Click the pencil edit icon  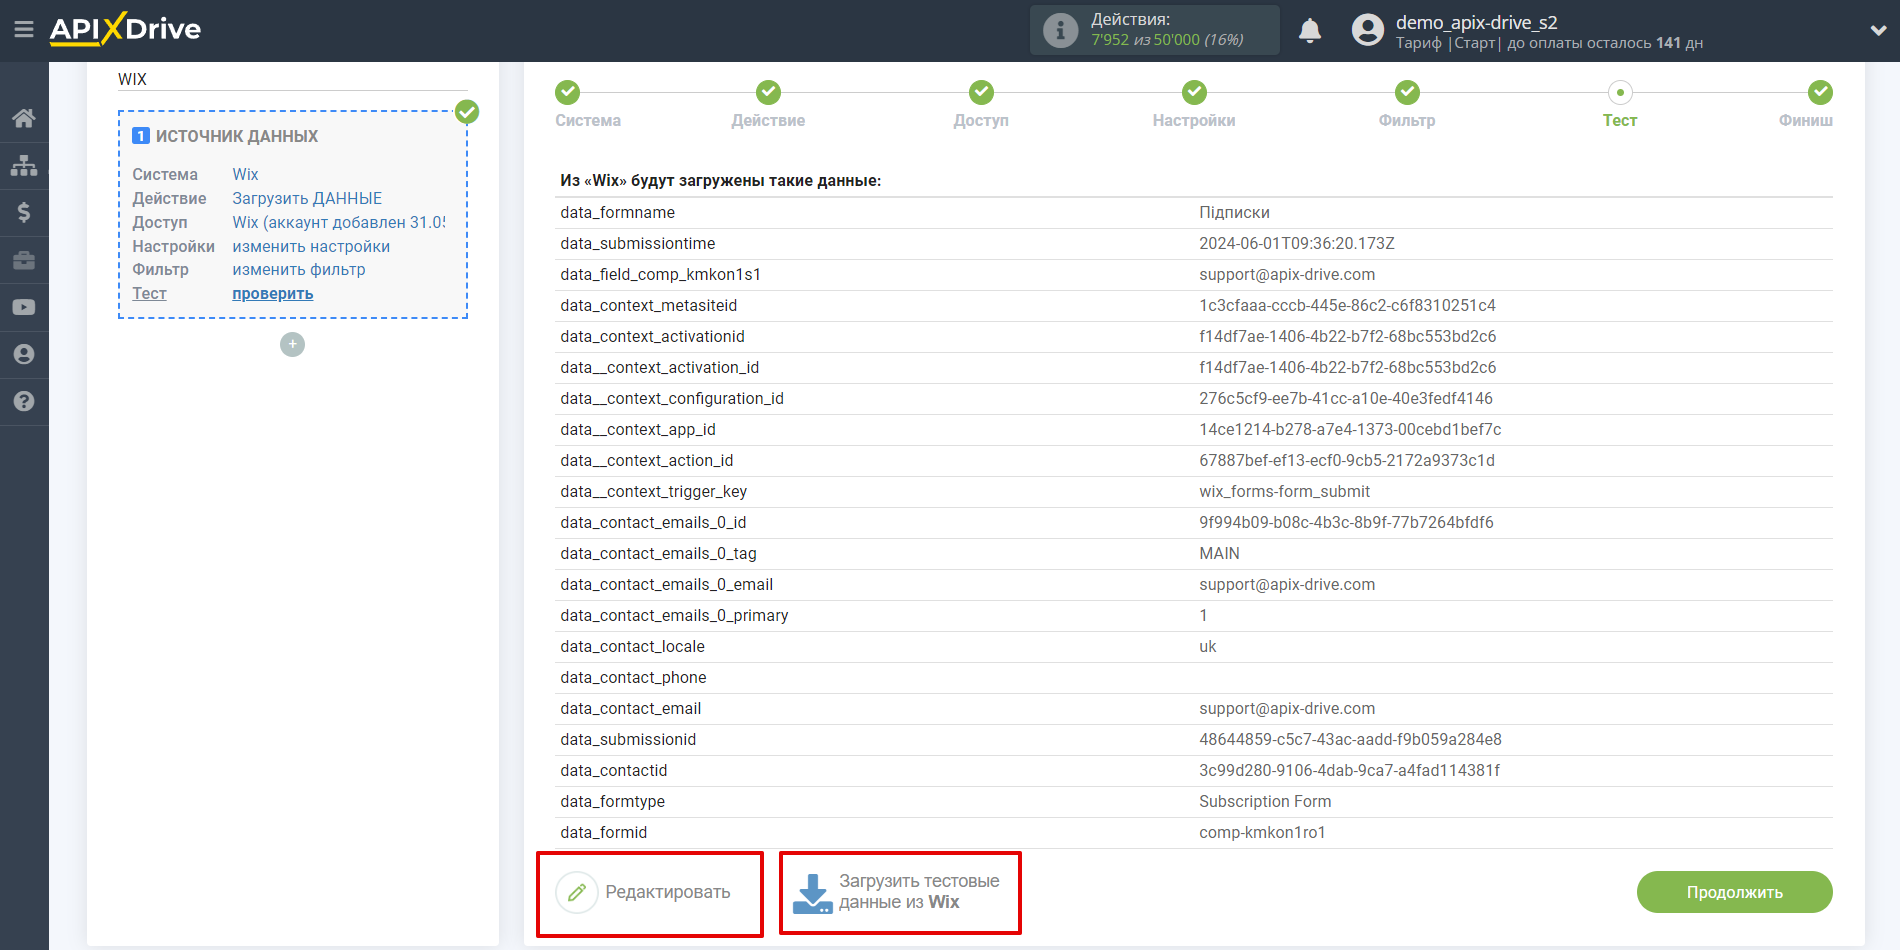pyautogui.click(x=576, y=892)
